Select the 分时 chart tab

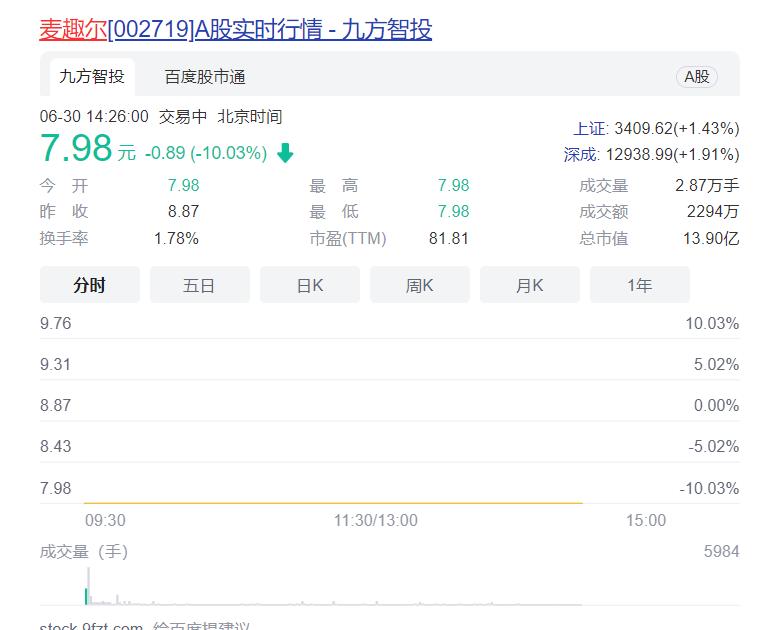90,285
